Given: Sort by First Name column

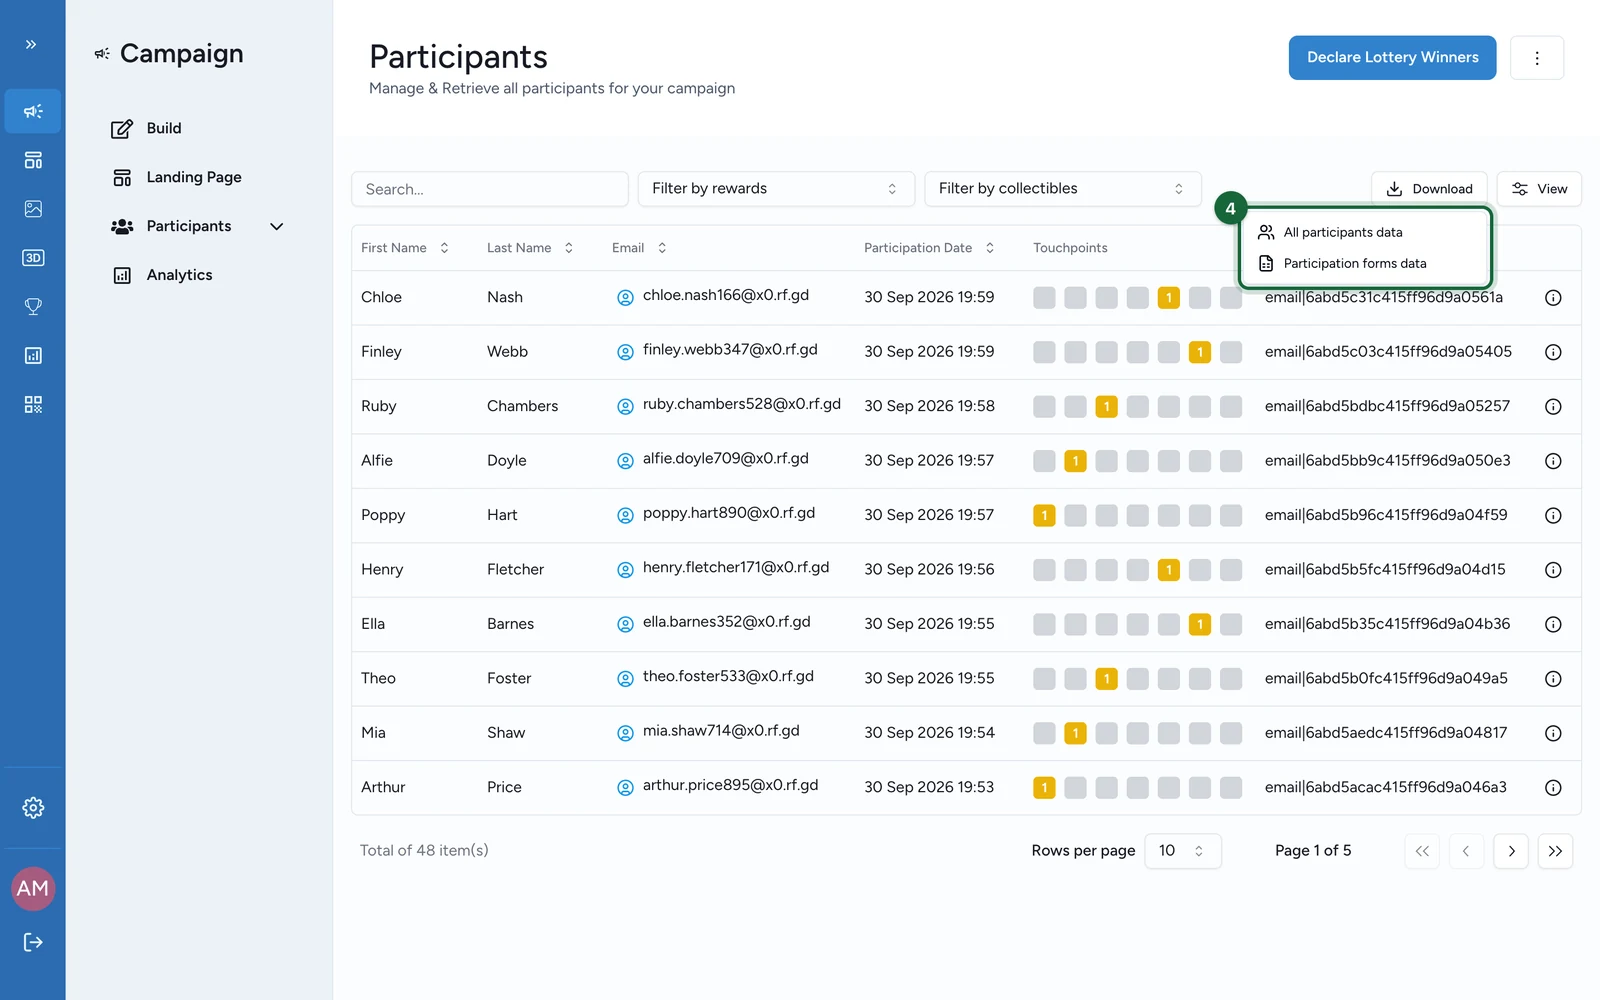Looking at the screenshot, I should (x=405, y=248).
